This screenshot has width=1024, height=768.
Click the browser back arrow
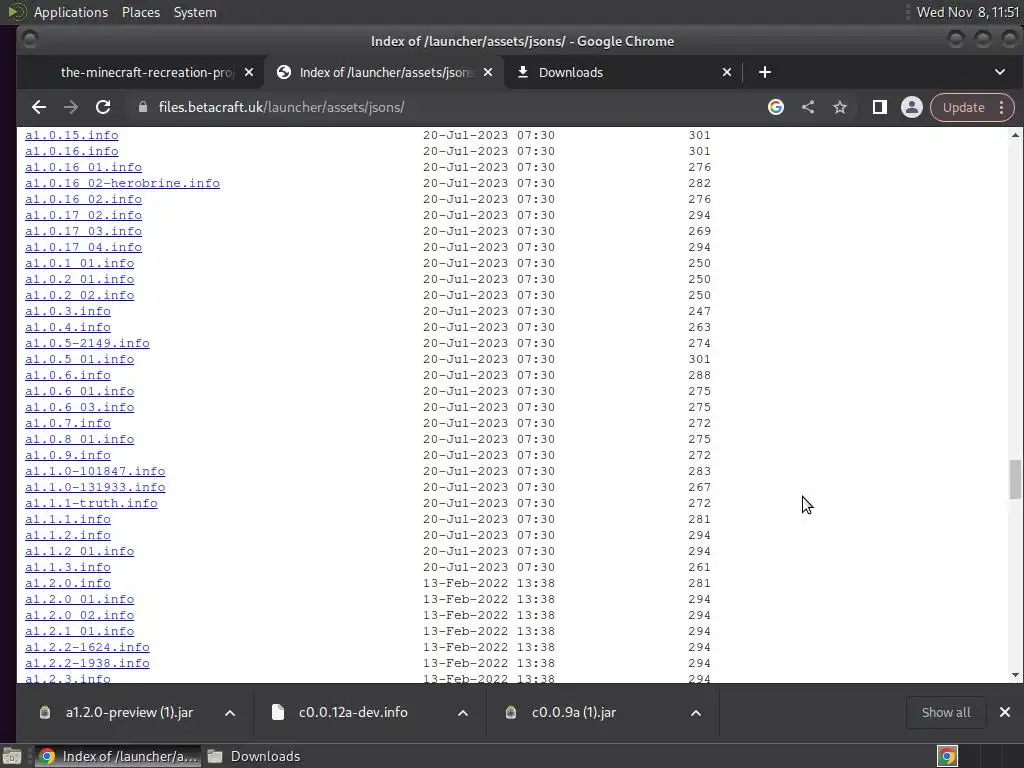(x=39, y=108)
